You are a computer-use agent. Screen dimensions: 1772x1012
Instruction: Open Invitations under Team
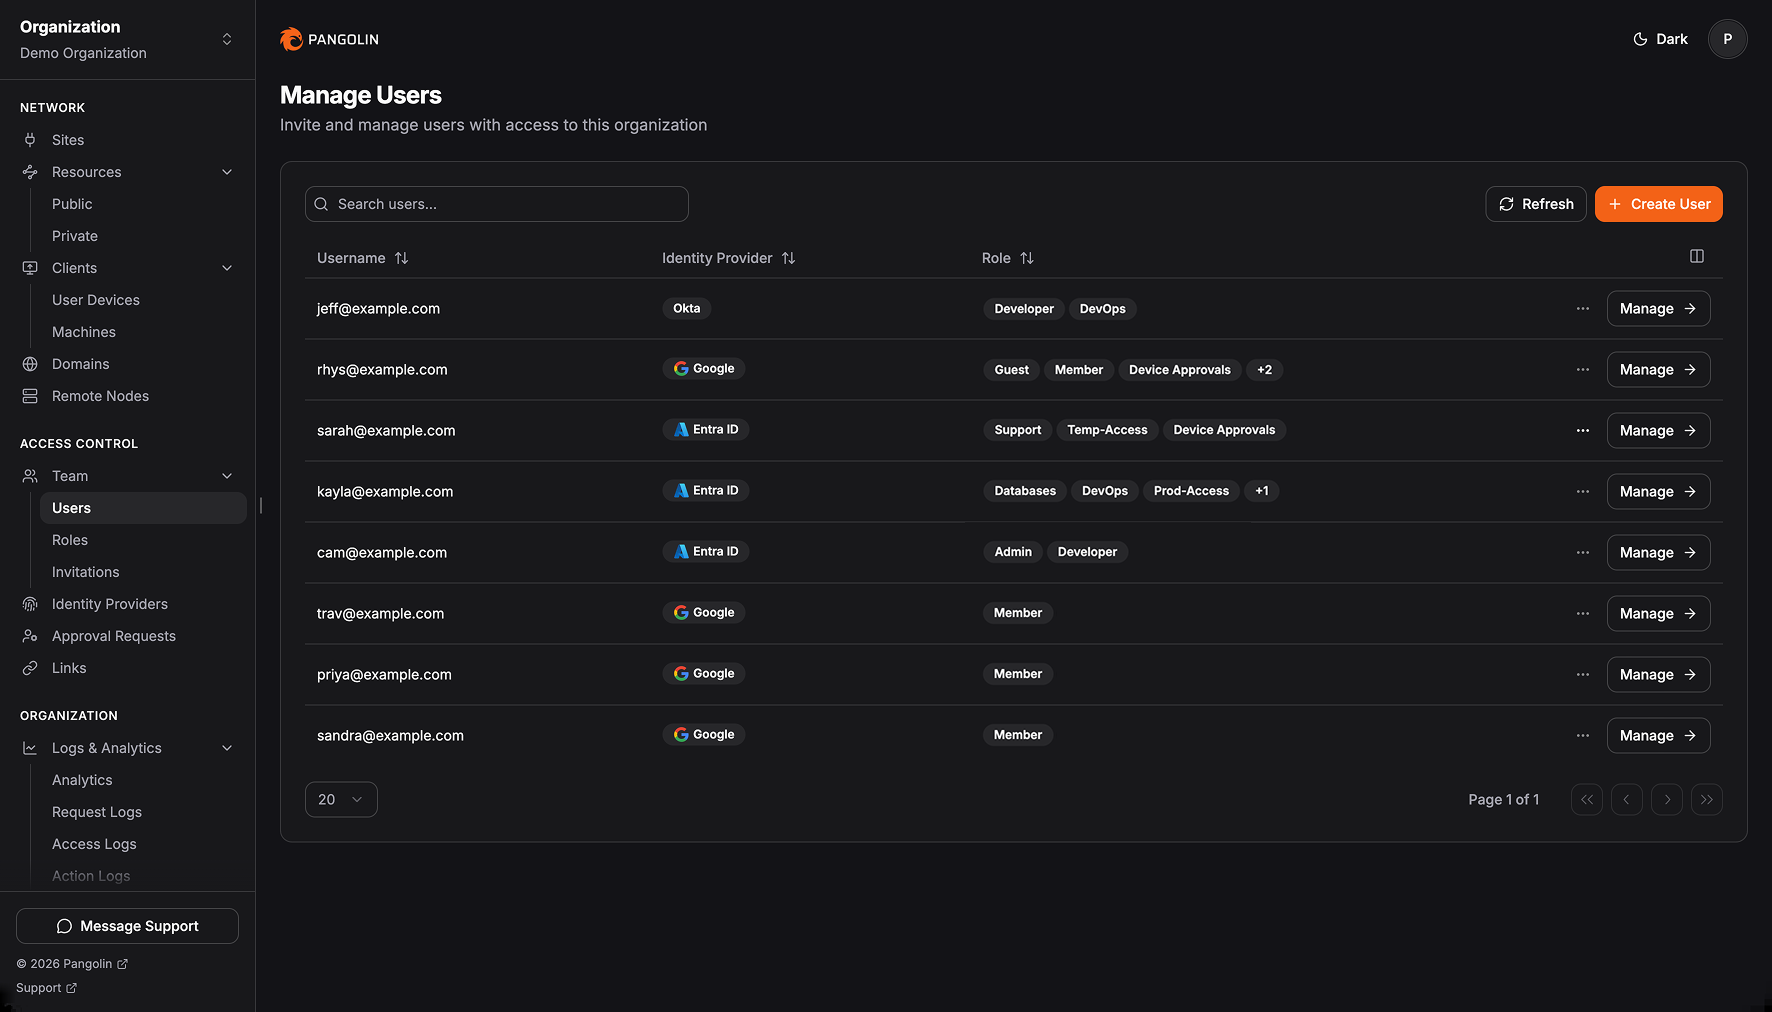pos(85,571)
